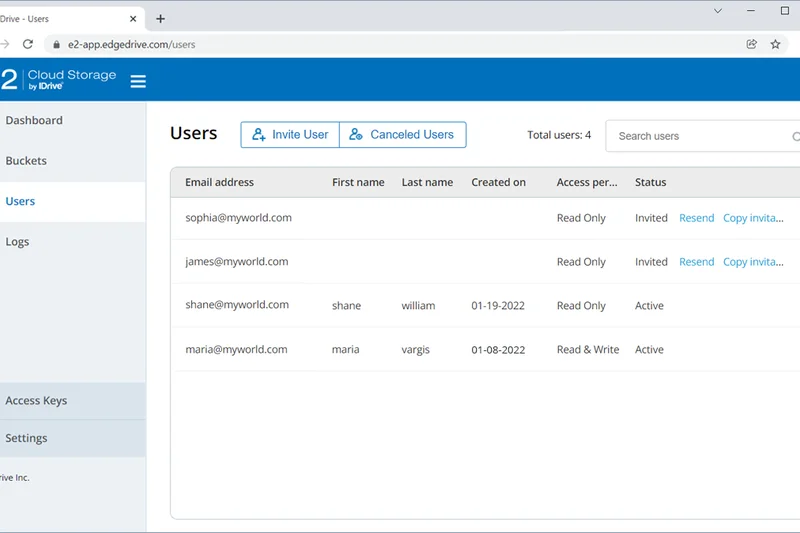View Canceled Users list

[x=403, y=135]
